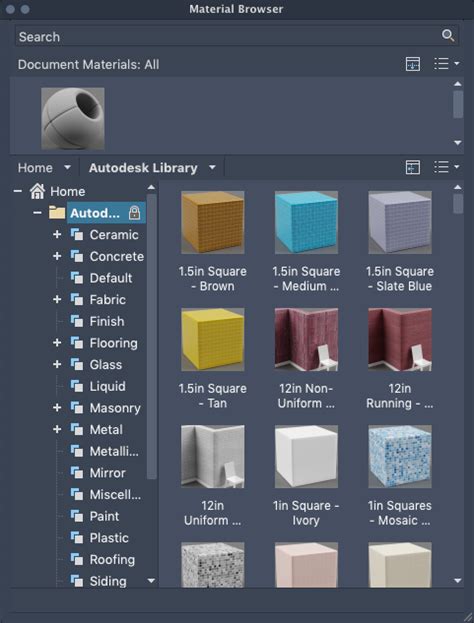Select the Concrete category
Image resolution: width=474 pixels, height=623 pixels.
[x=116, y=257]
